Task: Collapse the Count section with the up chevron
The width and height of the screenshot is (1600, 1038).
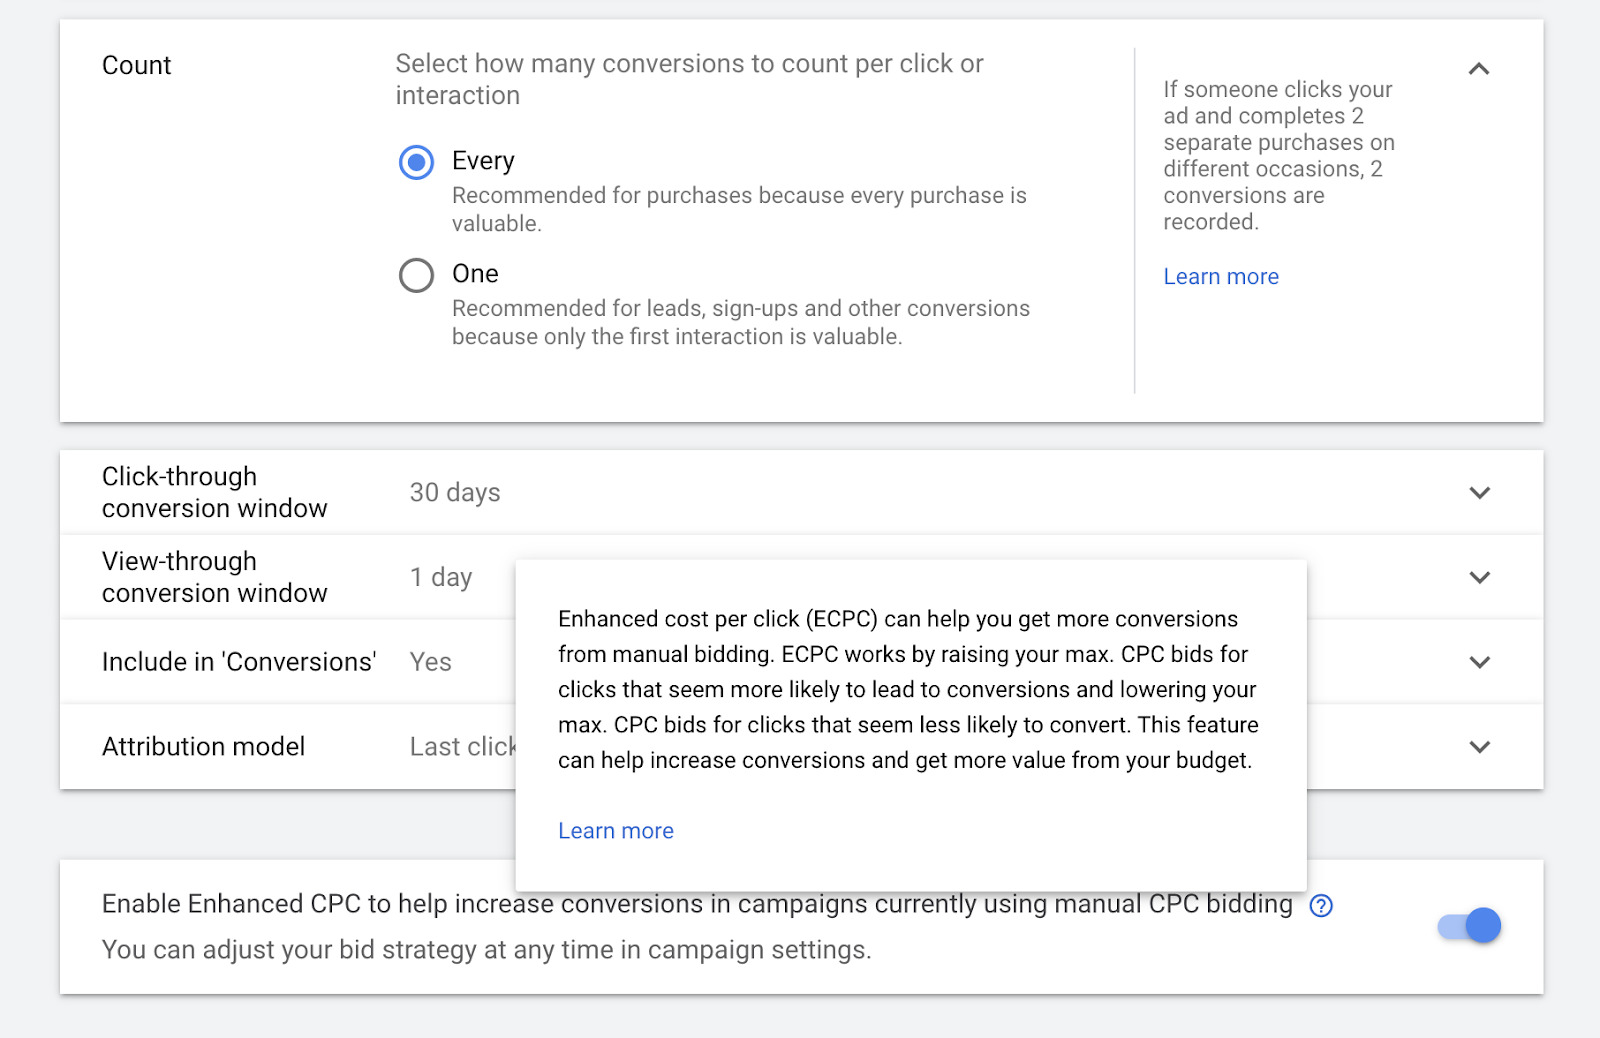Action: [x=1479, y=69]
